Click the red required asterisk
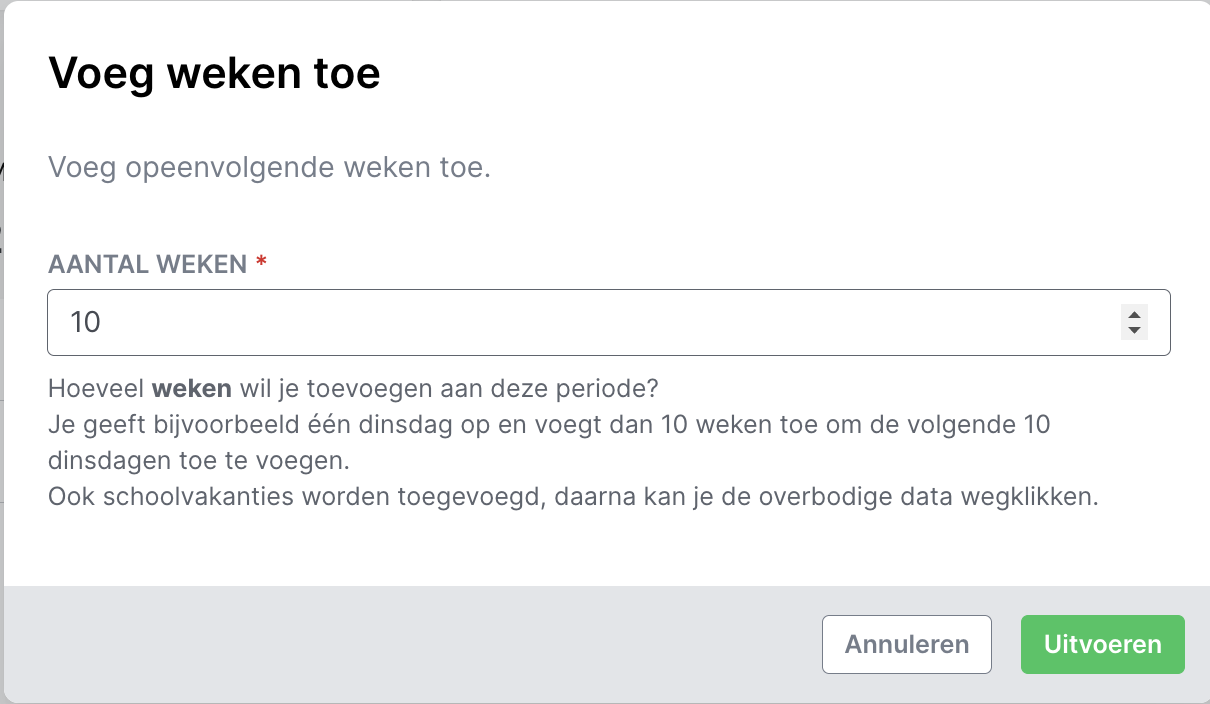The height and width of the screenshot is (704, 1210). click(x=261, y=263)
